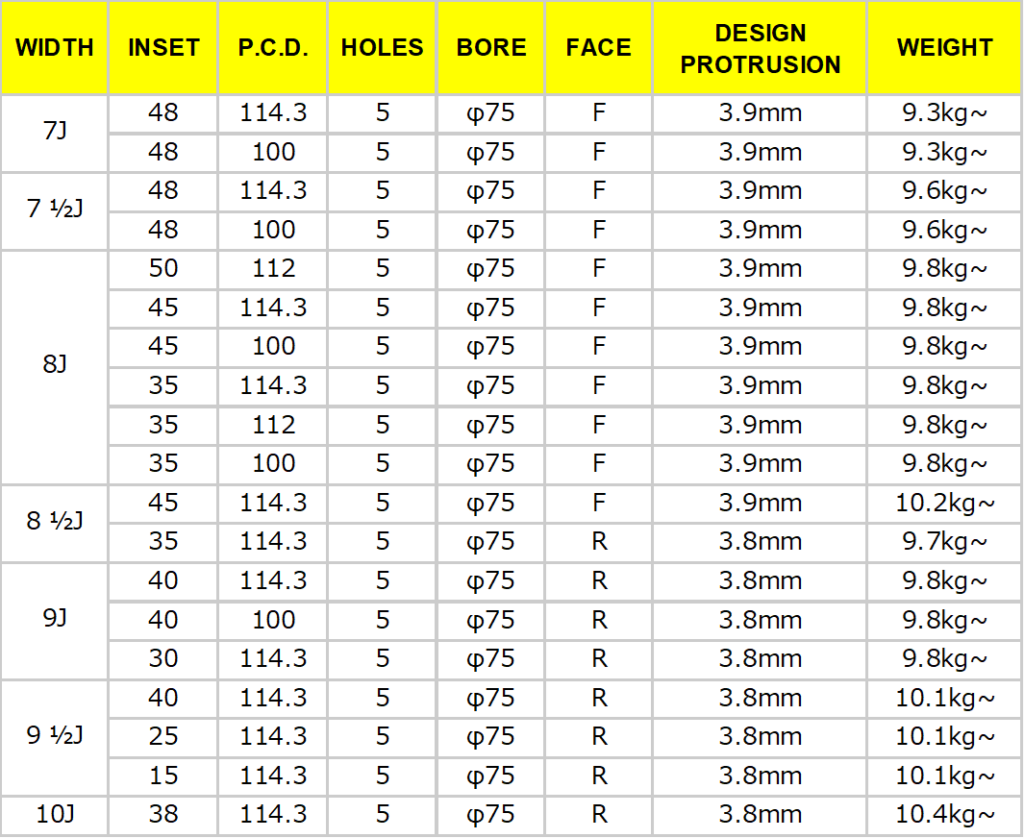Click 9.6kg~ in the 7 ½J 114.3 row
This screenshot has width=1024, height=838.
pyautogui.click(x=944, y=192)
